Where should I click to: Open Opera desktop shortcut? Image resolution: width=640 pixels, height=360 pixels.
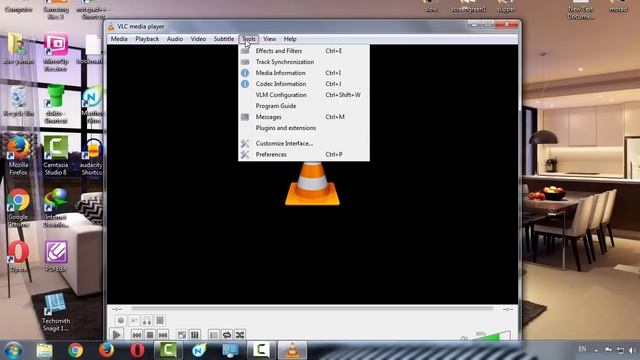coord(18,257)
